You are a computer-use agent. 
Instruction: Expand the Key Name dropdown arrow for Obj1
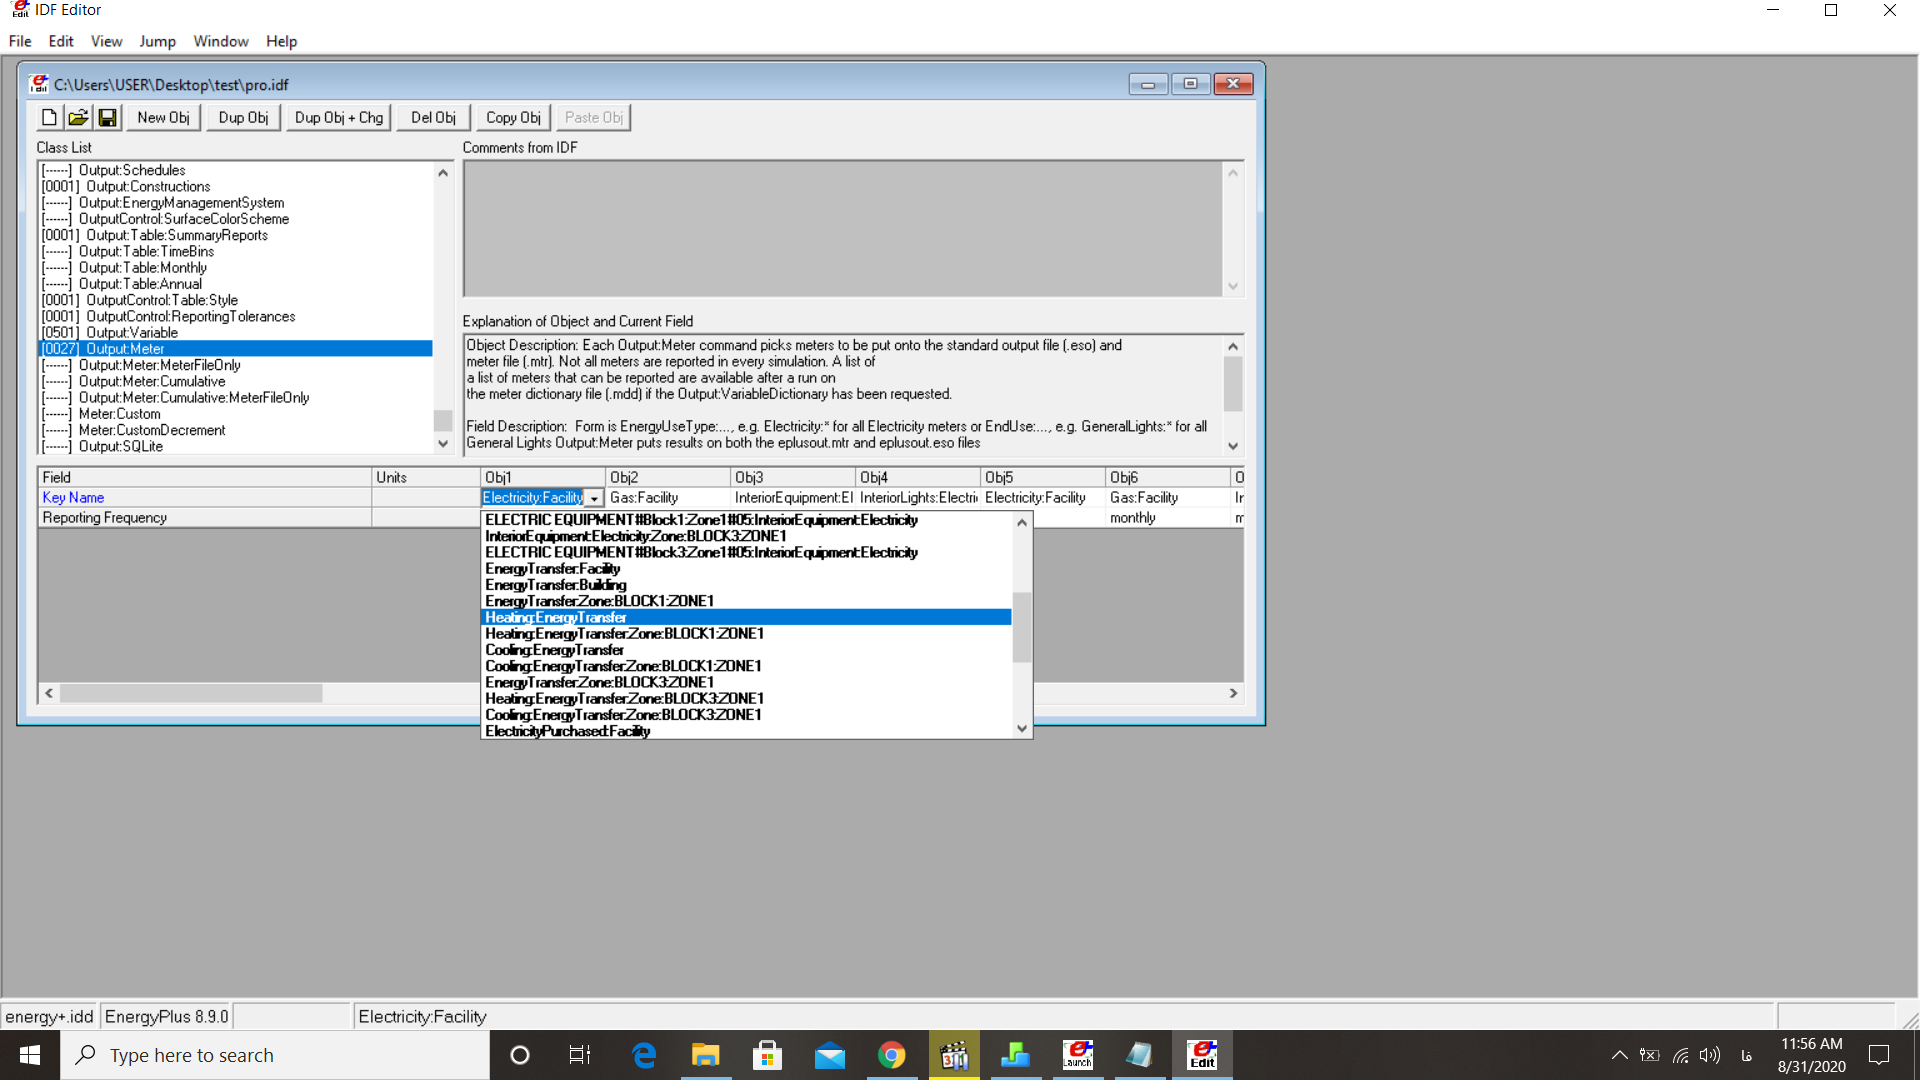pyautogui.click(x=594, y=498)
